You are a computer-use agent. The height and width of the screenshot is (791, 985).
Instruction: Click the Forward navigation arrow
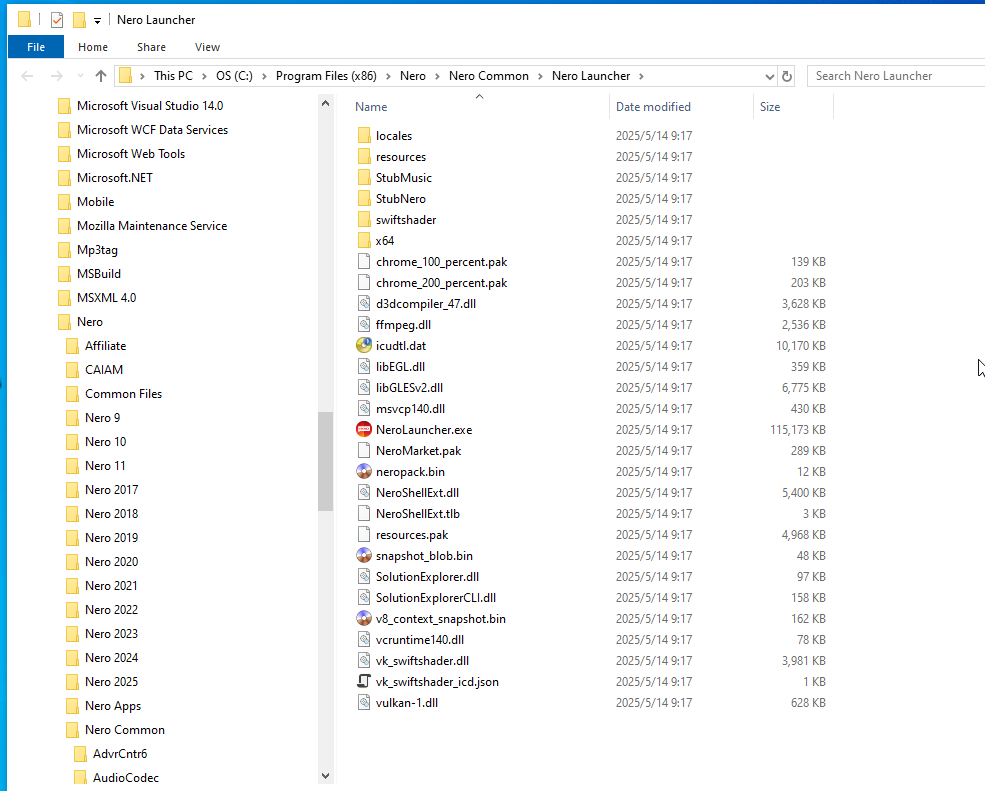click(x=57, y=76)
